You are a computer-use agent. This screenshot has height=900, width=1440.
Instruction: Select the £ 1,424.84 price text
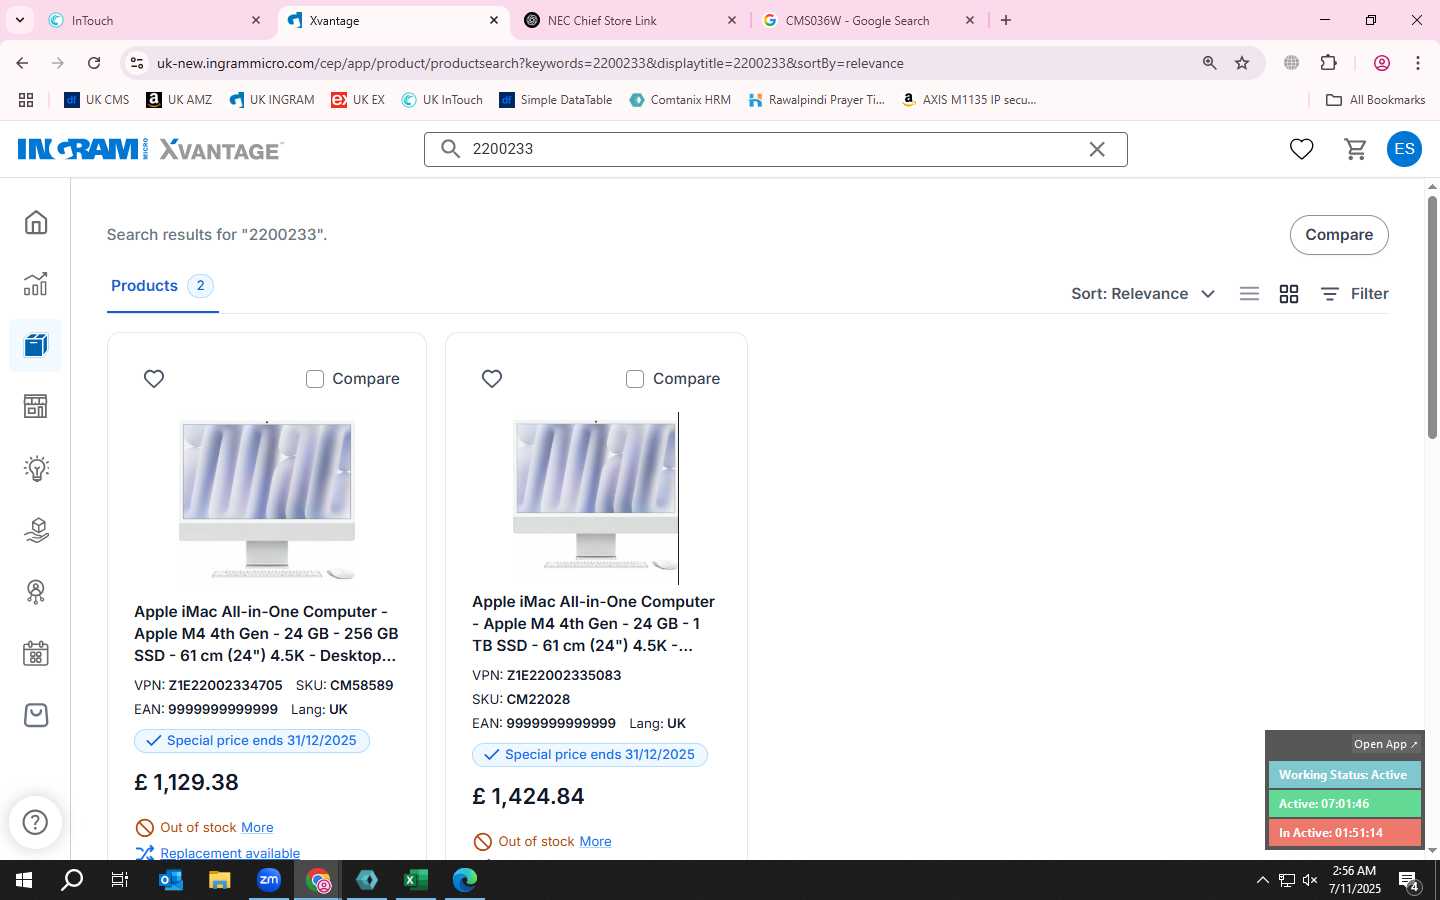click(528, 797)
